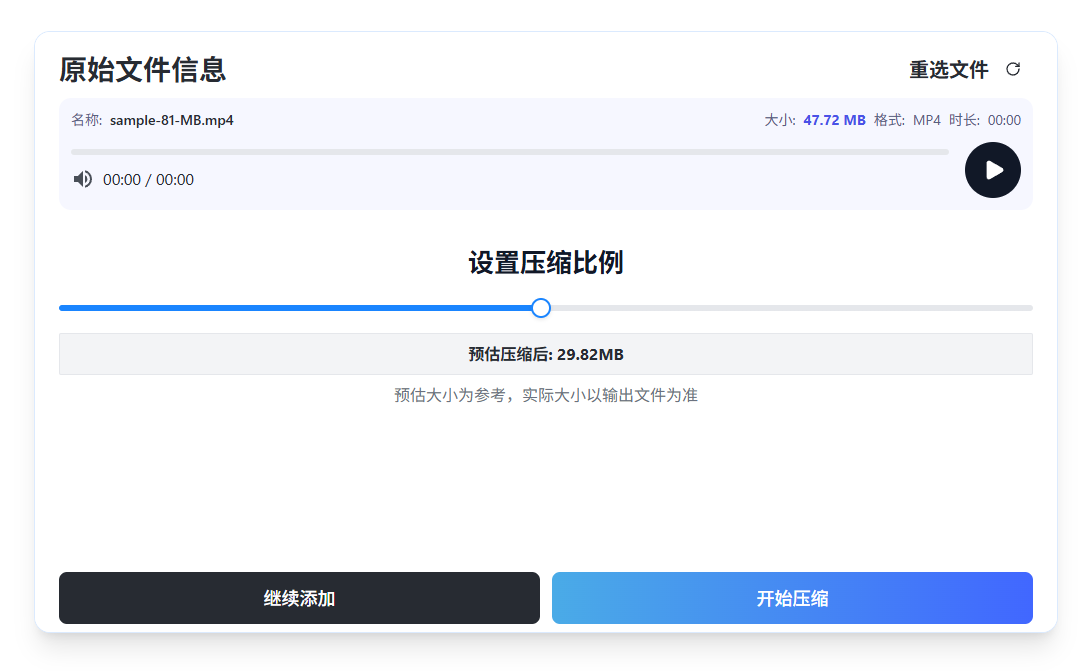The height and width of the screenshot is (671, 1088).
Task: Click the unfilled part of compression slider
Action: (x=792, y=308)
